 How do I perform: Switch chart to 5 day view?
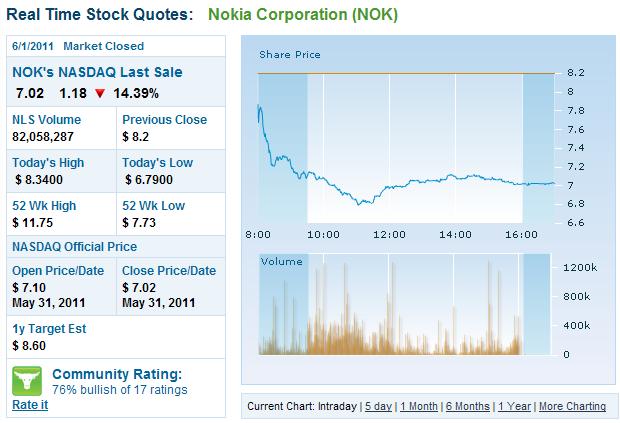[377, 406]
